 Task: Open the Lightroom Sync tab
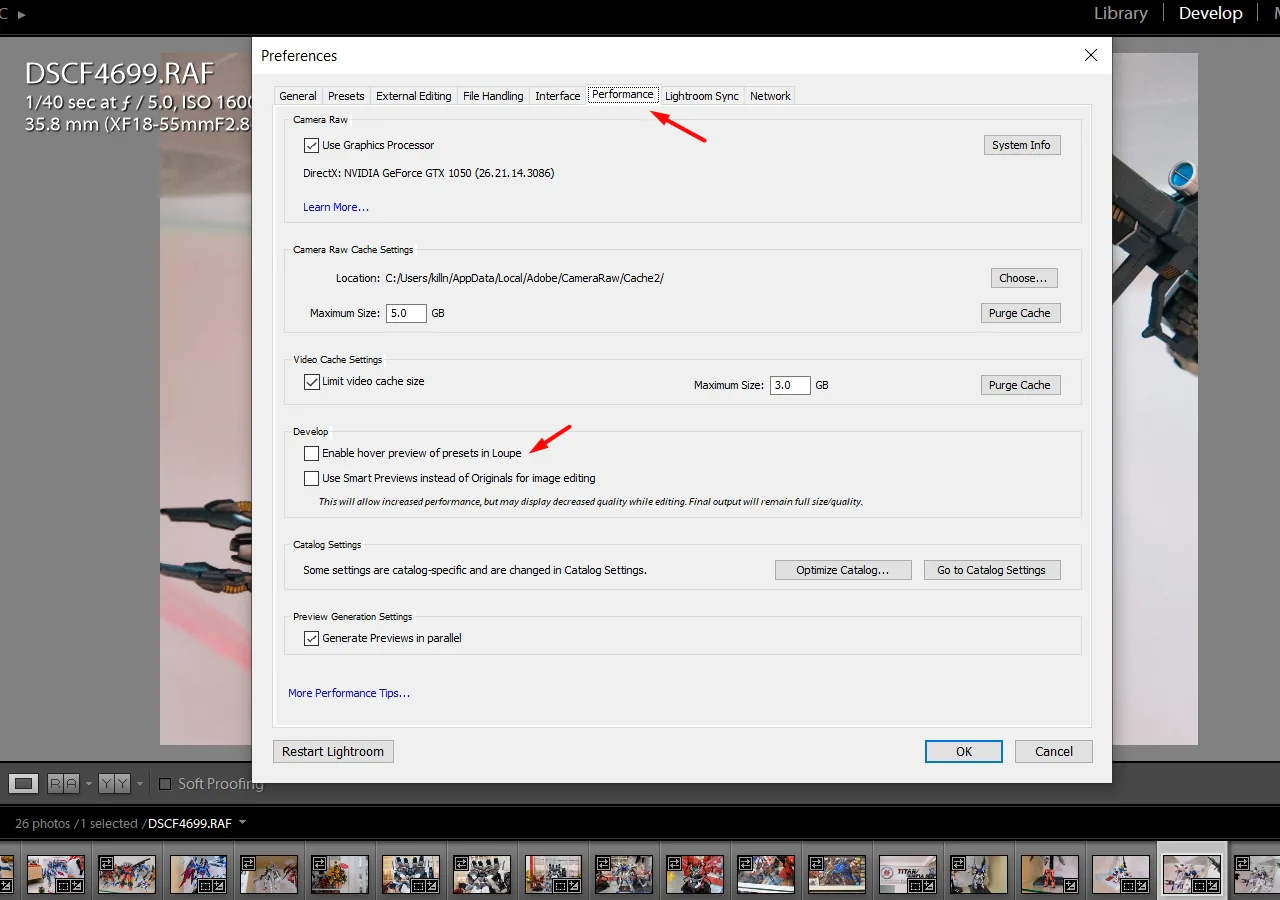click(702, 96)
